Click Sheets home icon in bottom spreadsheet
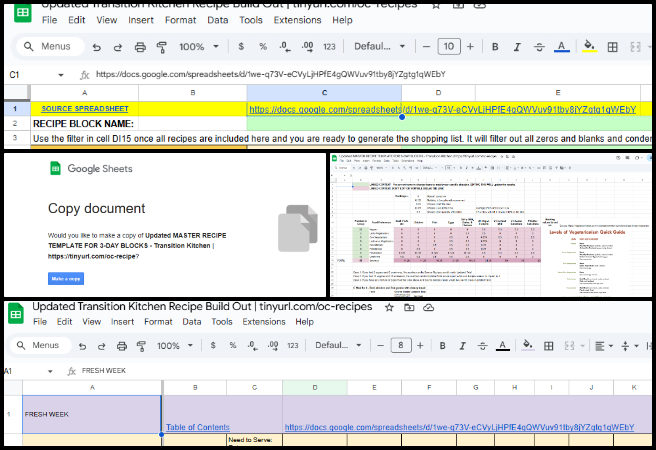 [16, 314]
